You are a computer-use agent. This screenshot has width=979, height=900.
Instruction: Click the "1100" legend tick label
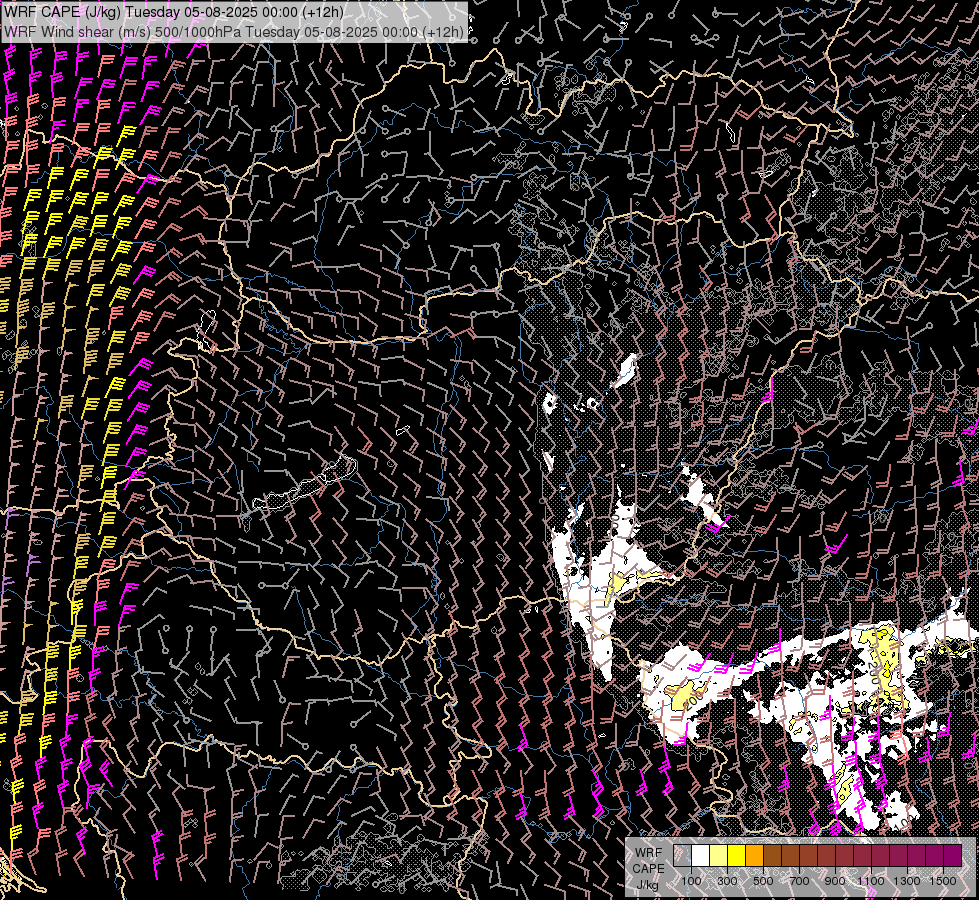pos(870,881)
